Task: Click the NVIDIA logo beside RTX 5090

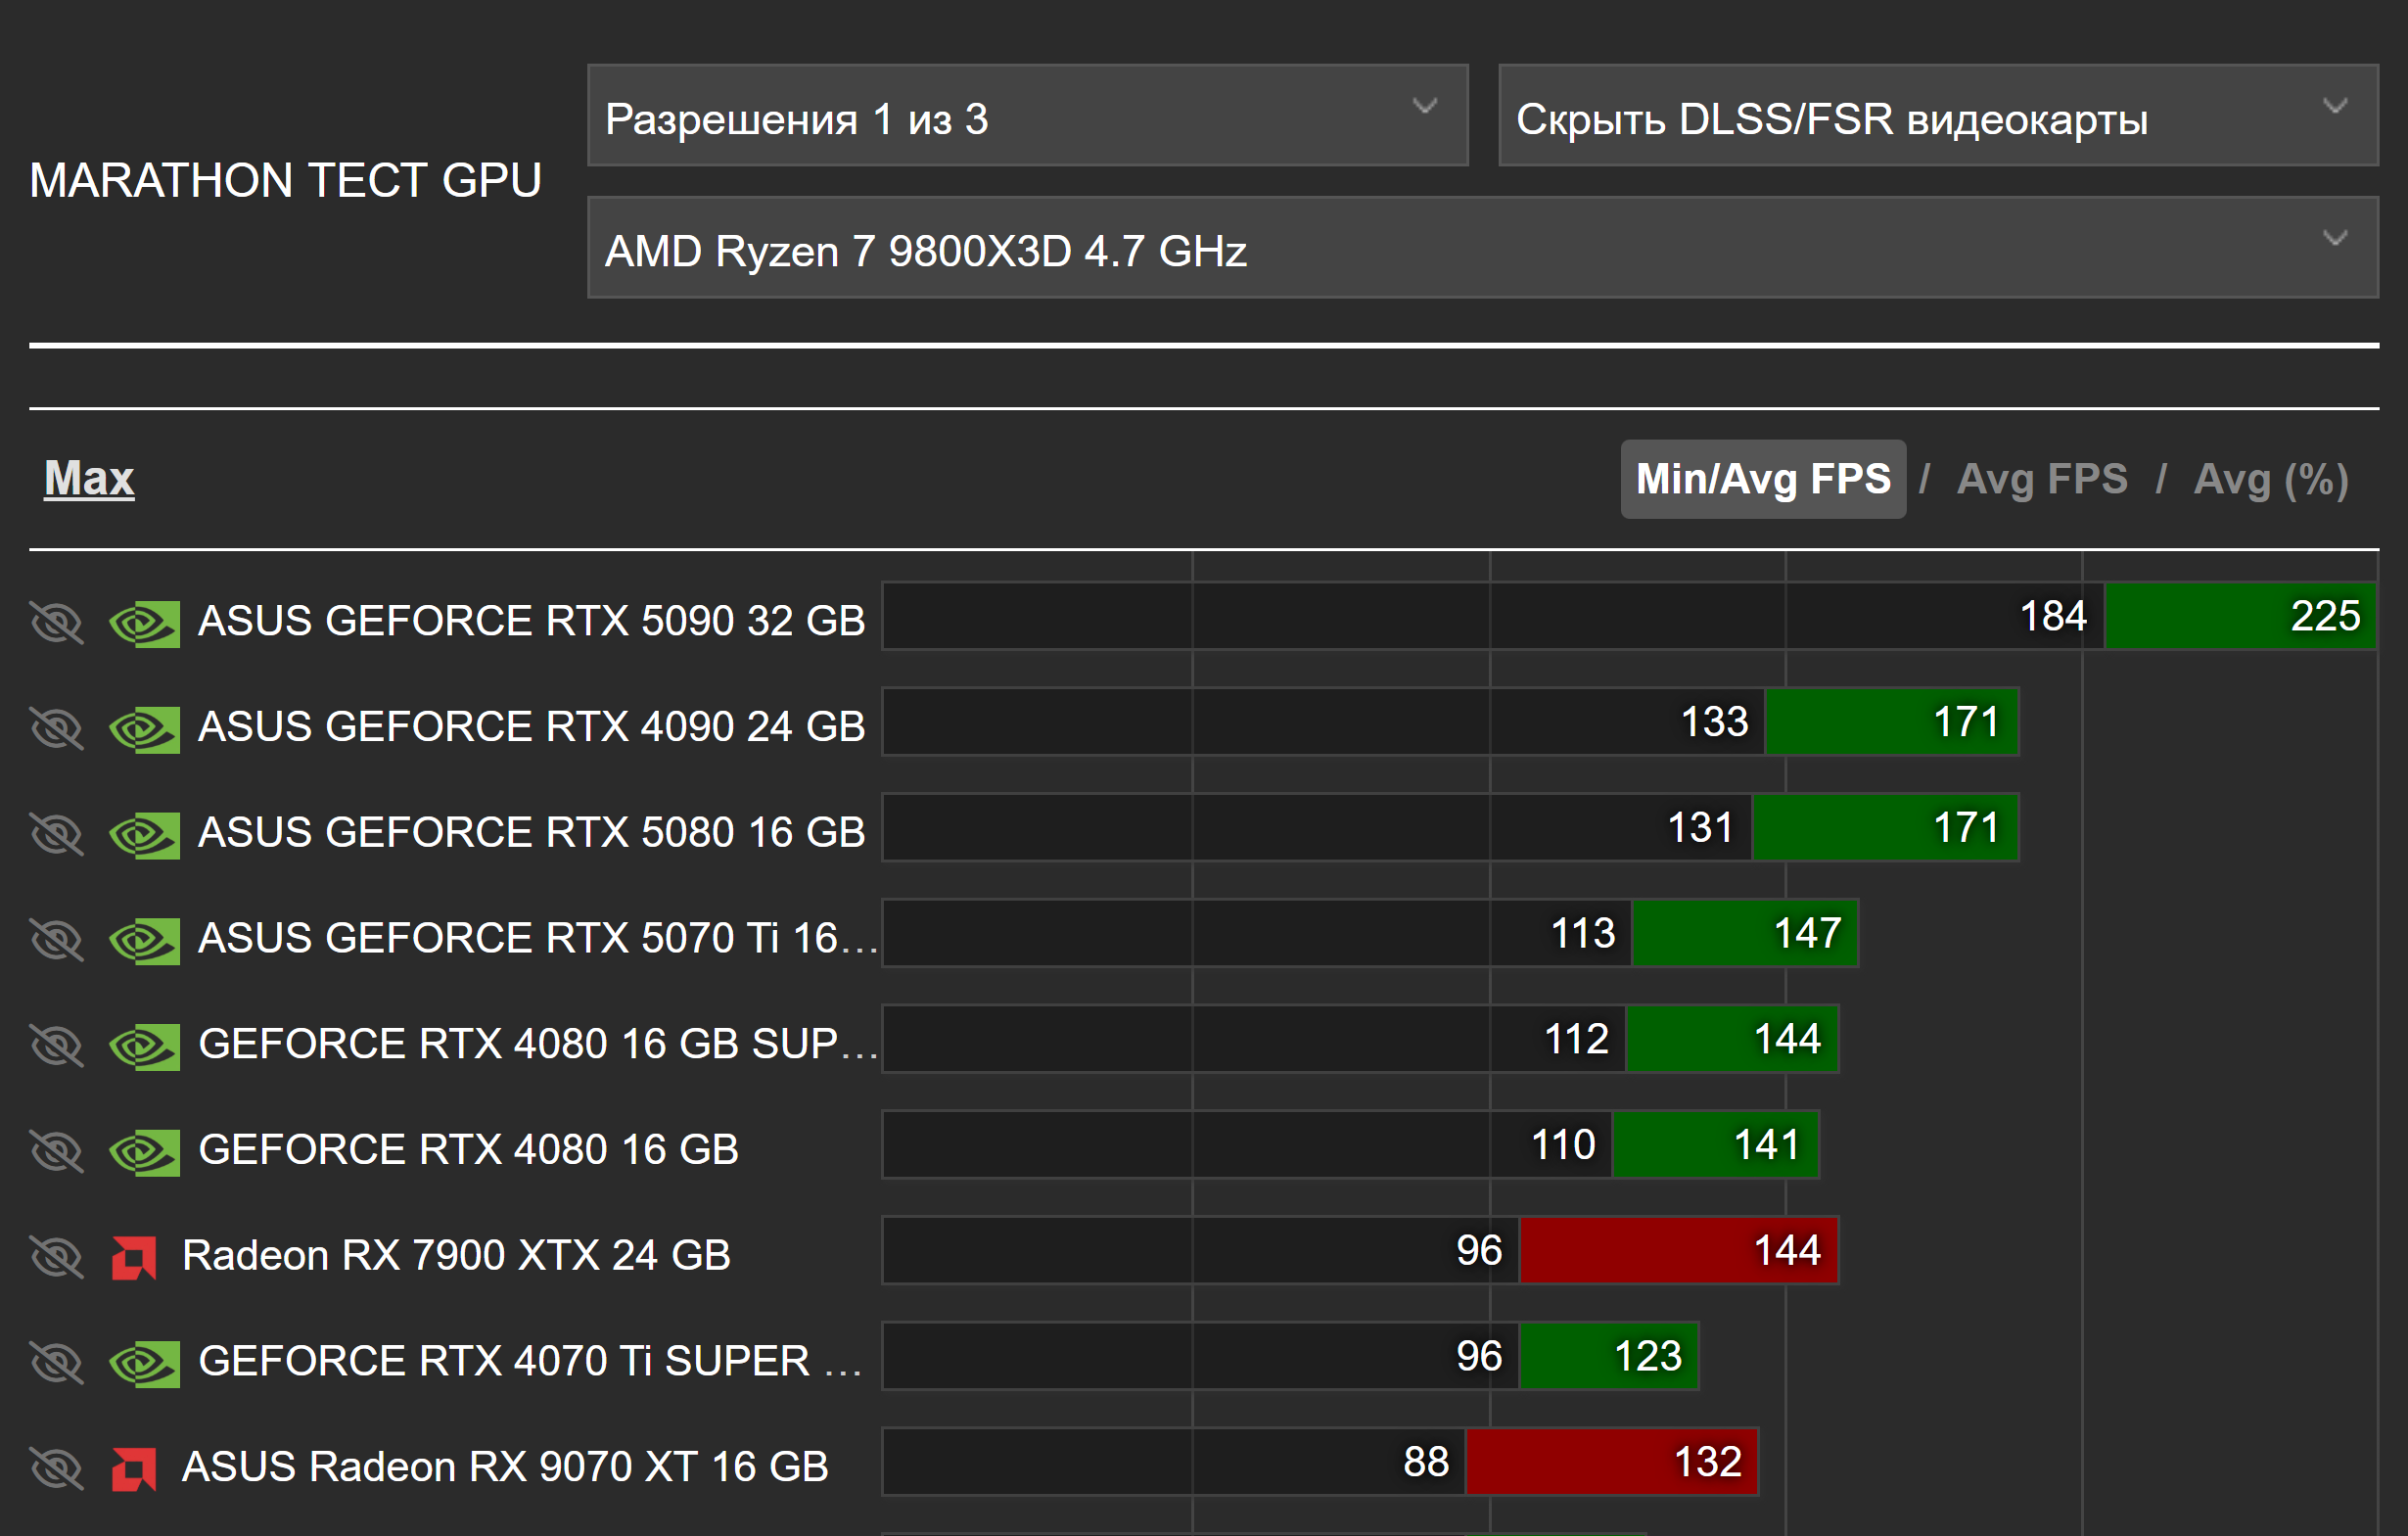Action: (x=144, y=623)
